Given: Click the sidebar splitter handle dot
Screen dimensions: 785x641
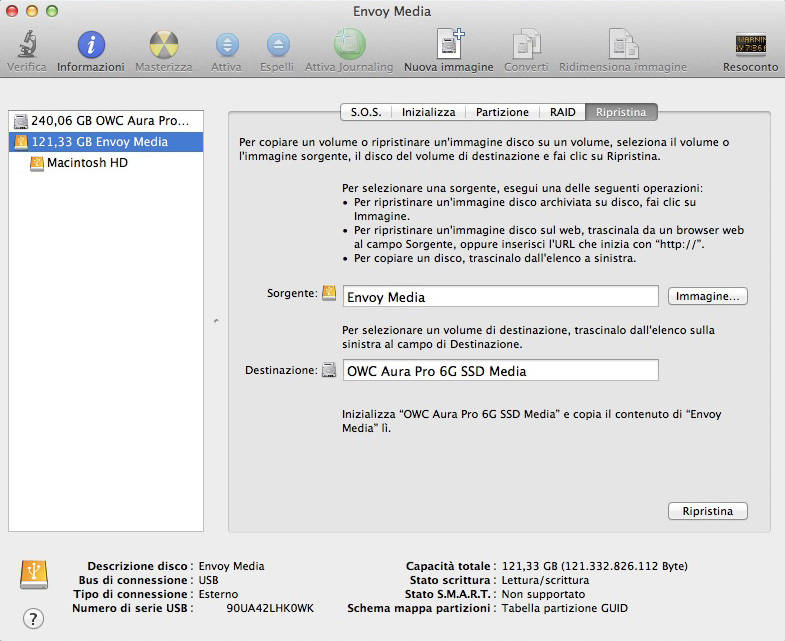Looking at the screenshot, I should (x=216, y=320).
